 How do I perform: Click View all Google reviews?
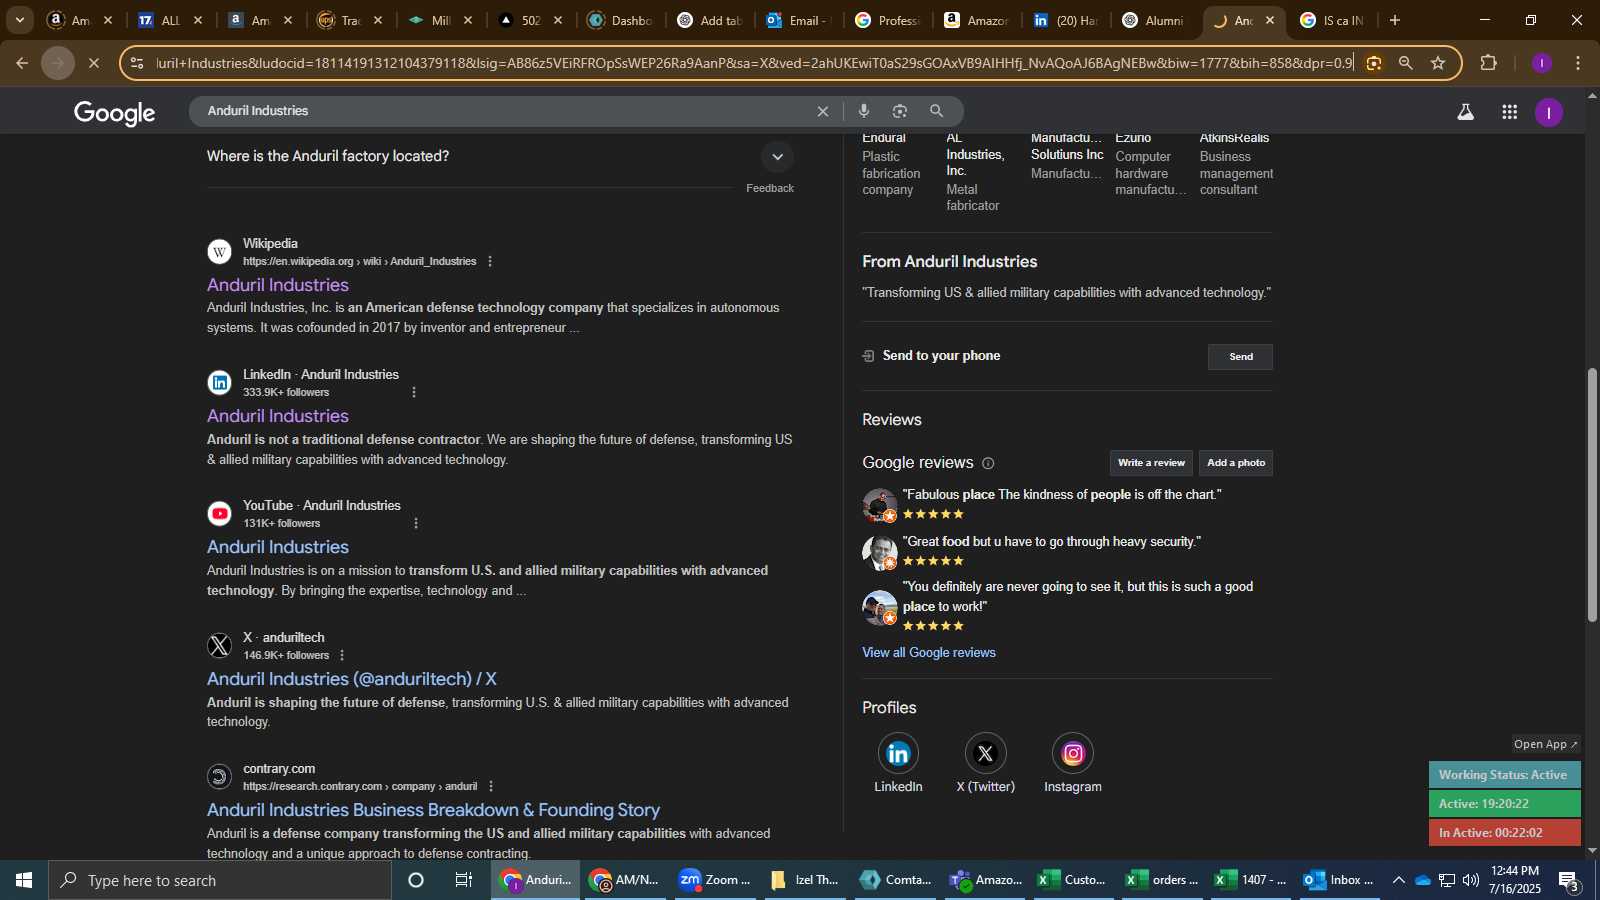click(929, 652)
